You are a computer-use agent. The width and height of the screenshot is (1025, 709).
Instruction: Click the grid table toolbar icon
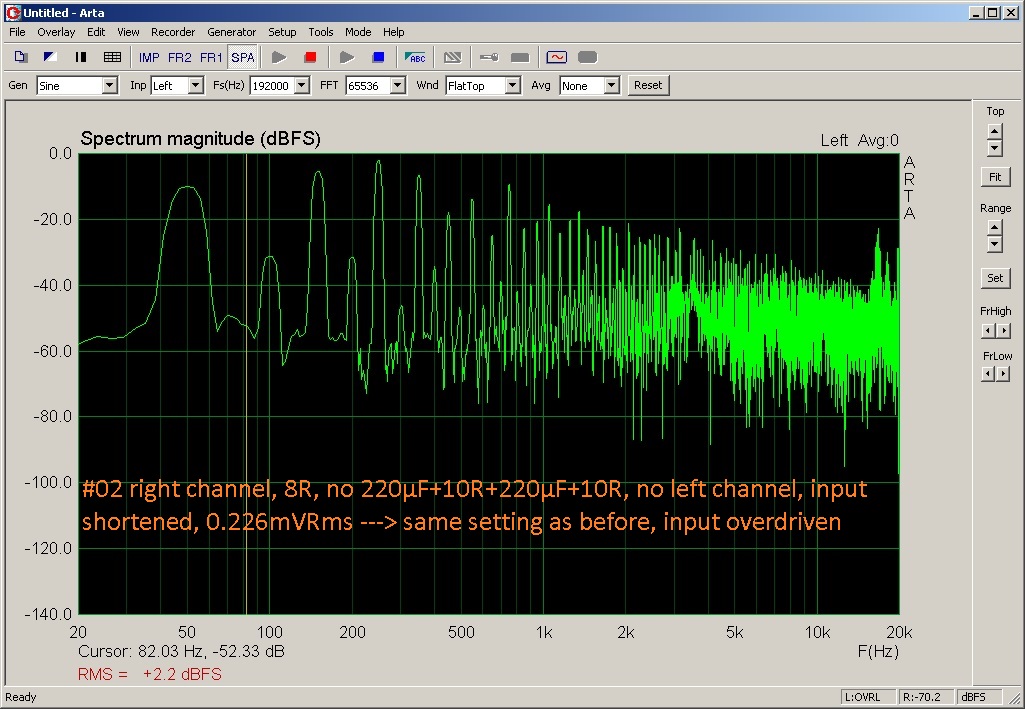(x=112, y=58)
